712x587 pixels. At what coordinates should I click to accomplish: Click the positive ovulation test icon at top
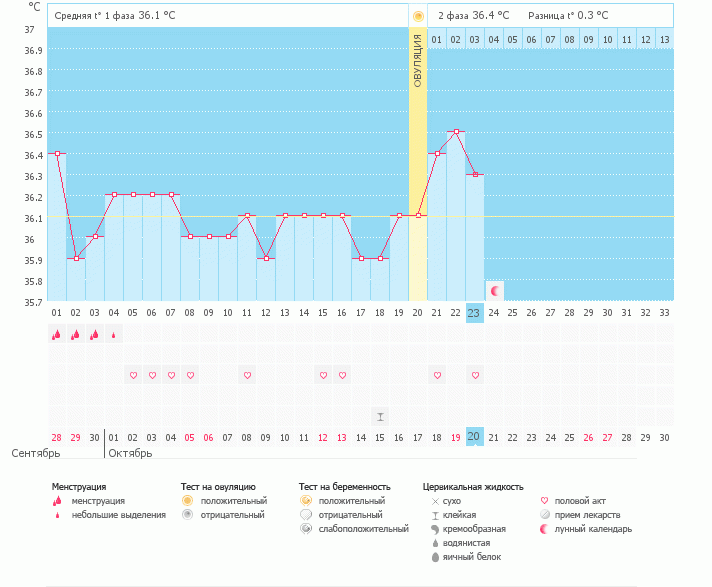(418, 16)
